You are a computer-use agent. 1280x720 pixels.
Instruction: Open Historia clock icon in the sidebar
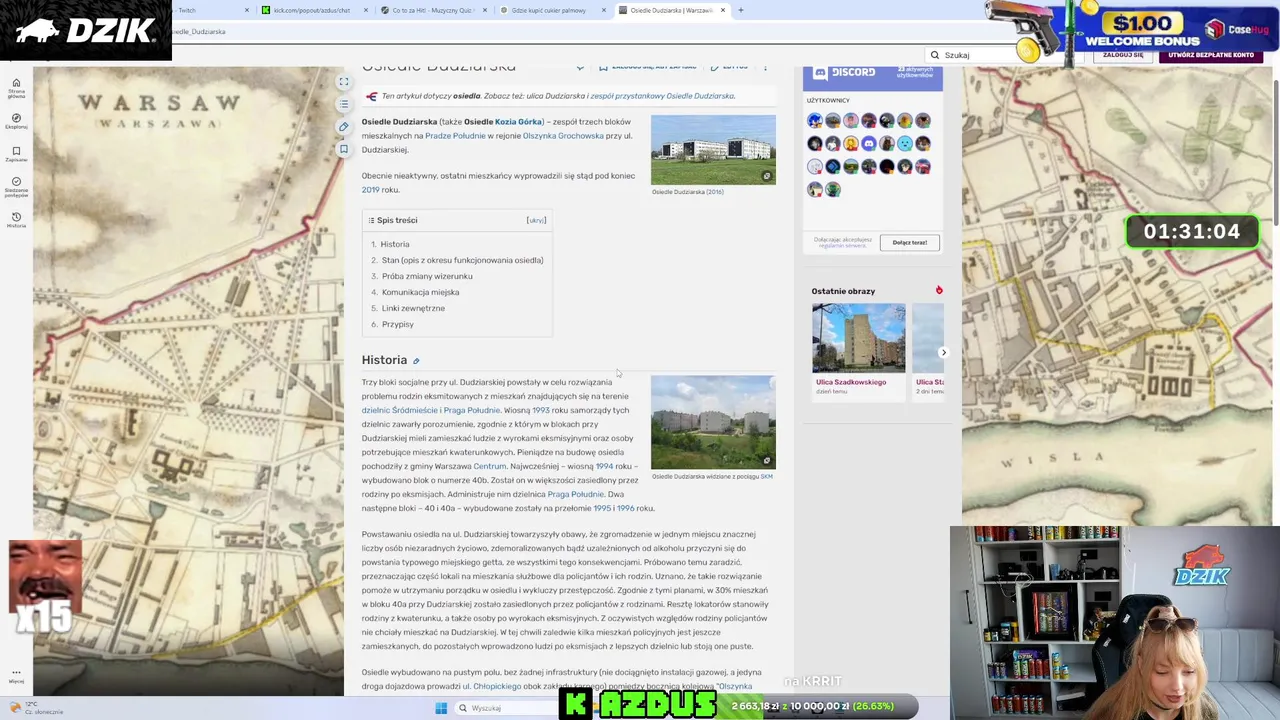click(16, 220)
